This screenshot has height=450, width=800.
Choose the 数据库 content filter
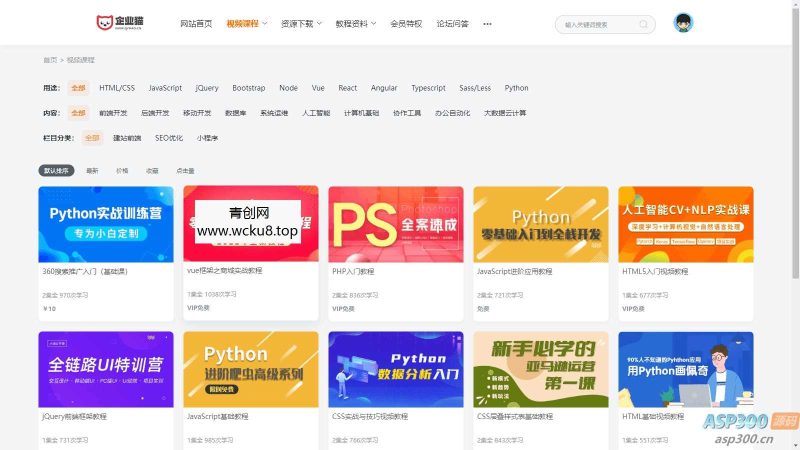[x=235, y=113]
